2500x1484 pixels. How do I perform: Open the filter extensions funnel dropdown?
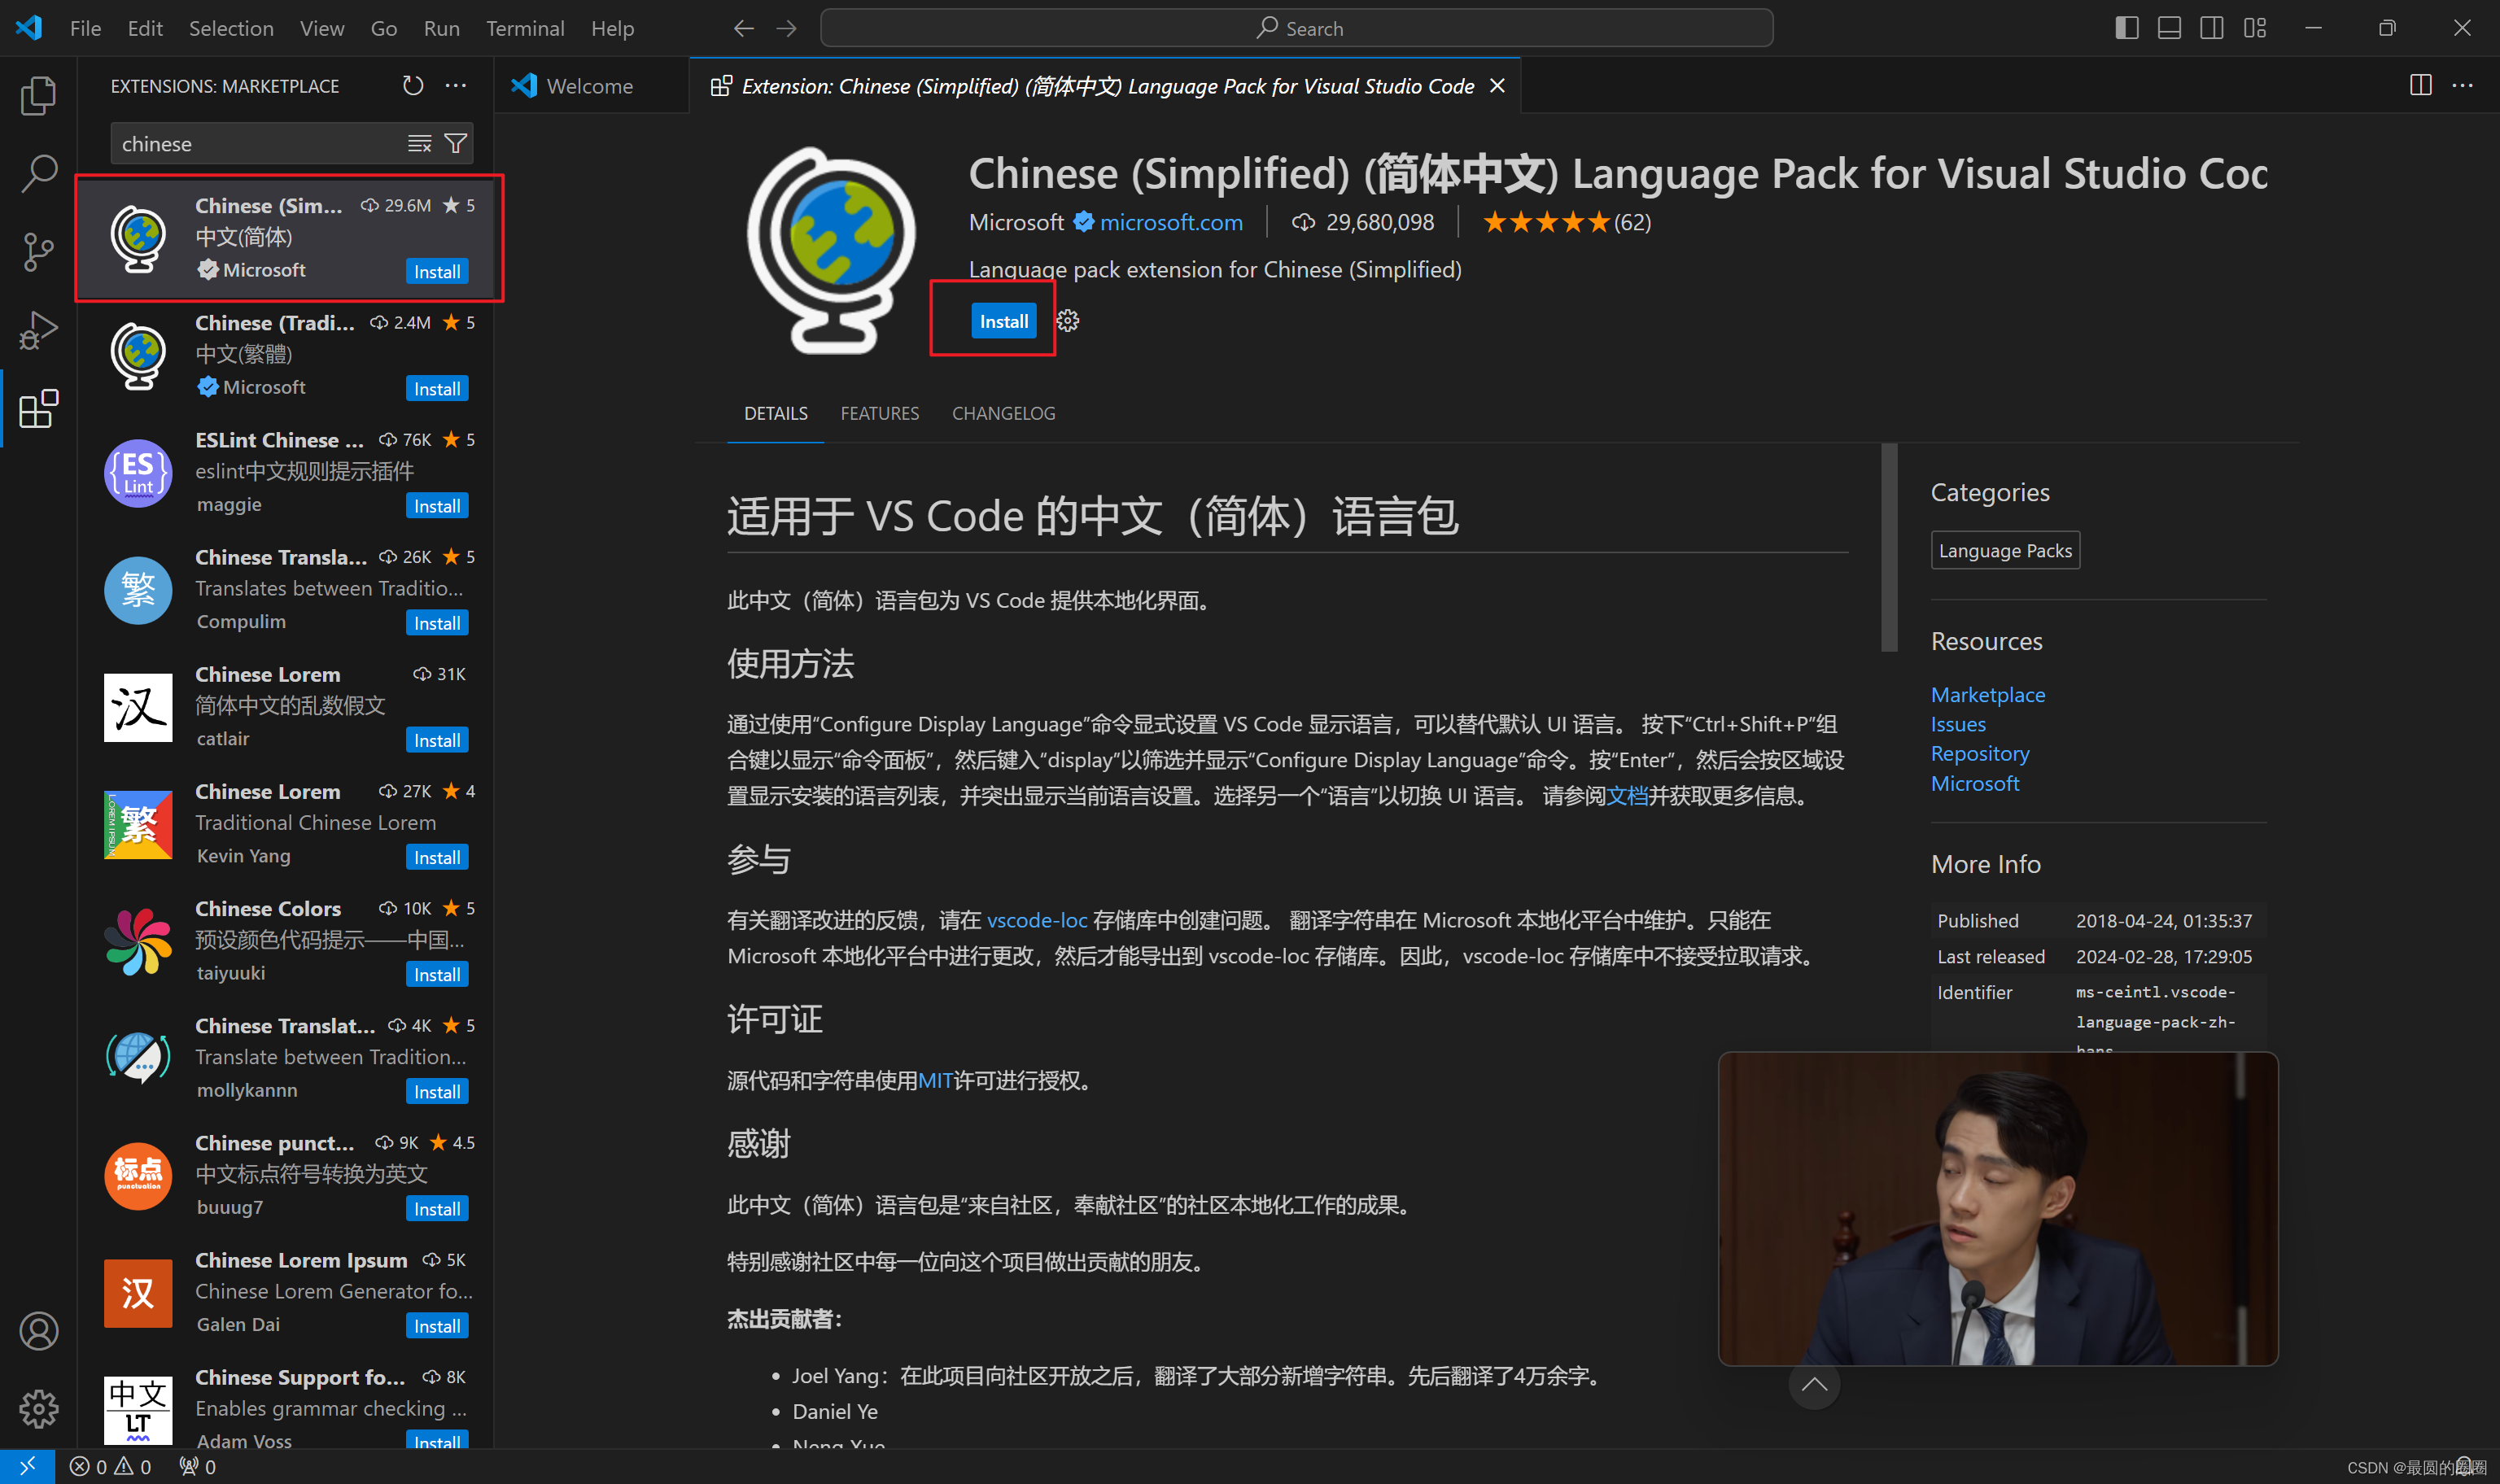[455, 143]
